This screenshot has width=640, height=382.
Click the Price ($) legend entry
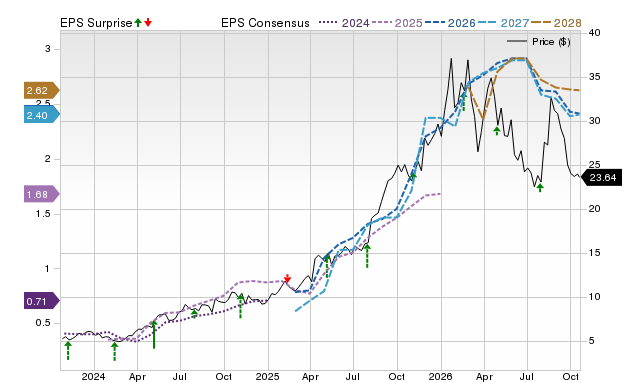pos(539,42)
